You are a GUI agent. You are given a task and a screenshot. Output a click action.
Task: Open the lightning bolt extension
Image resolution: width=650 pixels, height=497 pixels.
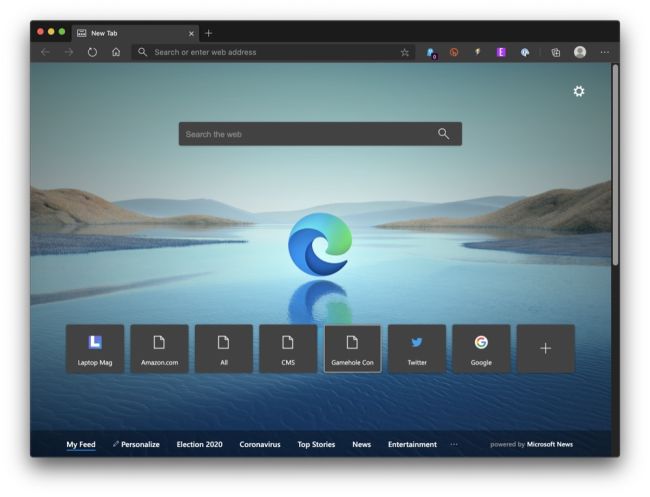[x=478, y=52]
